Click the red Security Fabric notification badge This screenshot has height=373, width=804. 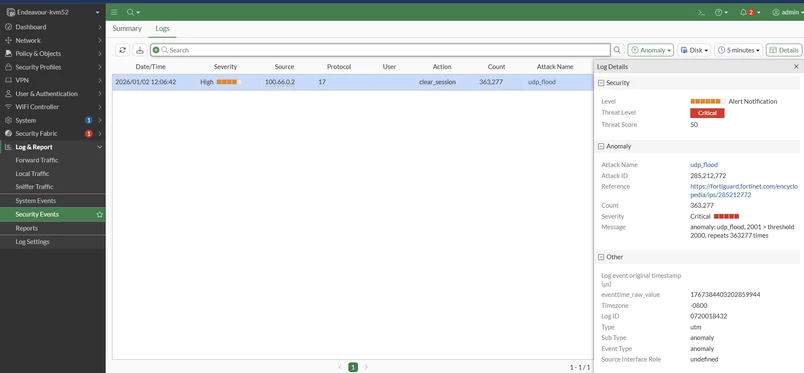tap(89, 133)
